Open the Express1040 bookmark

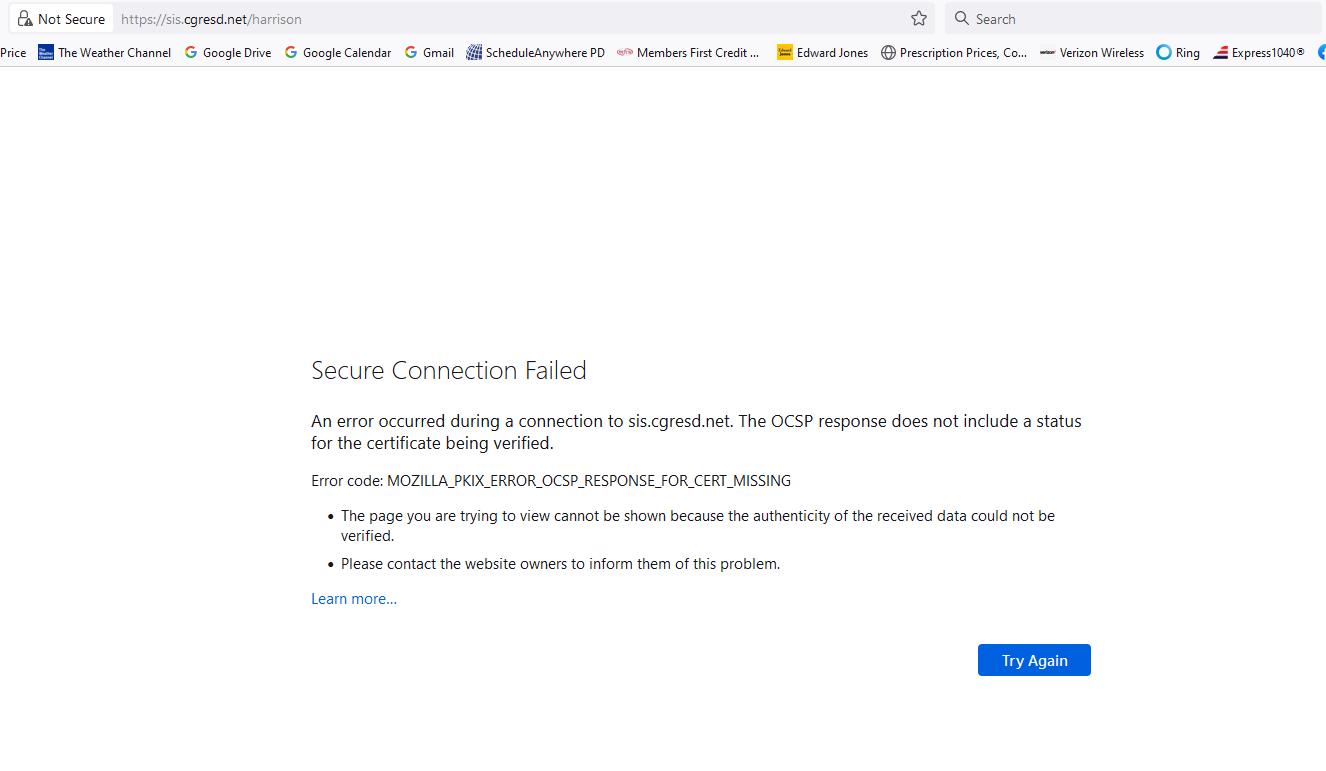pos(1259,52)
